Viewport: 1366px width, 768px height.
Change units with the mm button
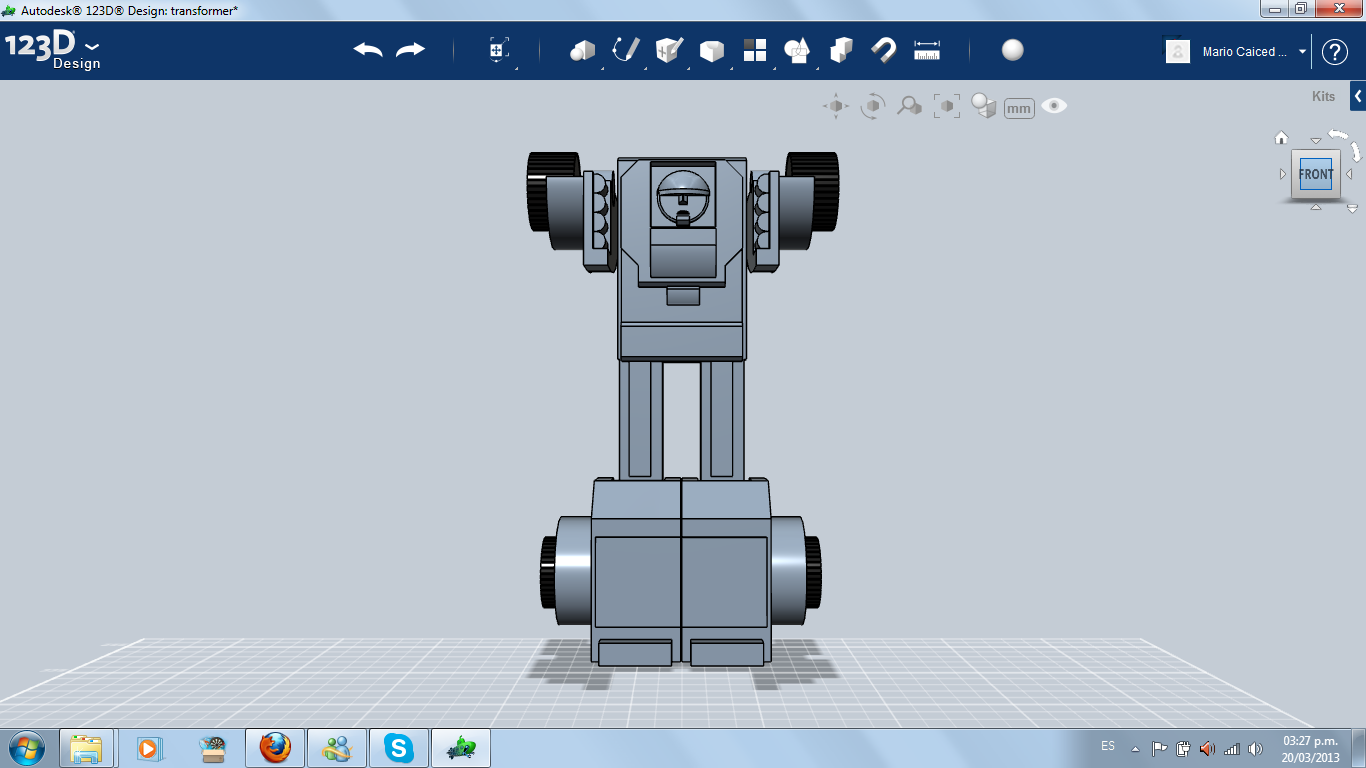(1019, 108)
